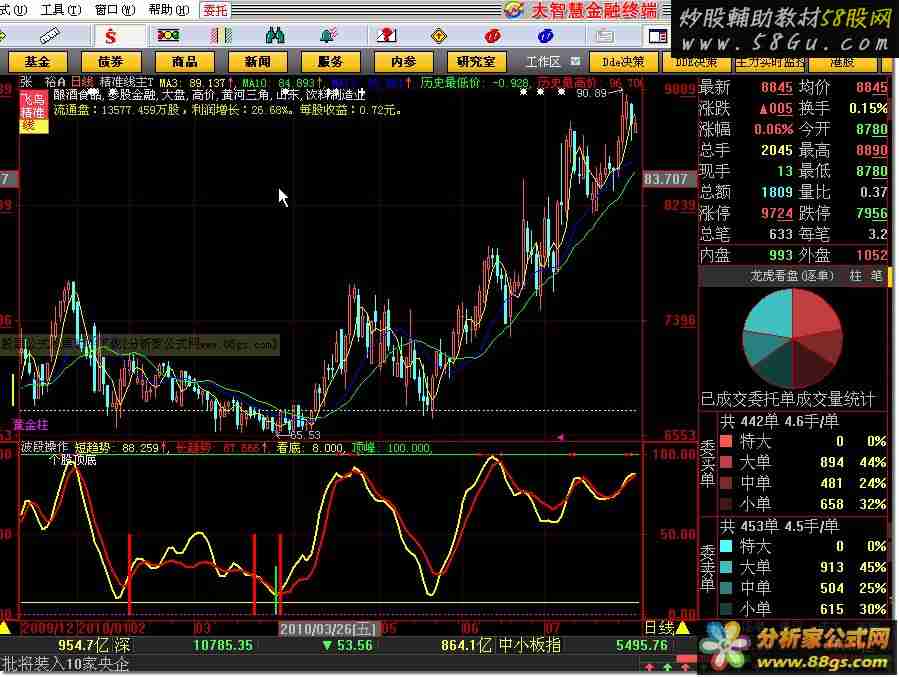Click the small magenta arrow below the chart
This screenshot has width=899, height=677.
560,437
